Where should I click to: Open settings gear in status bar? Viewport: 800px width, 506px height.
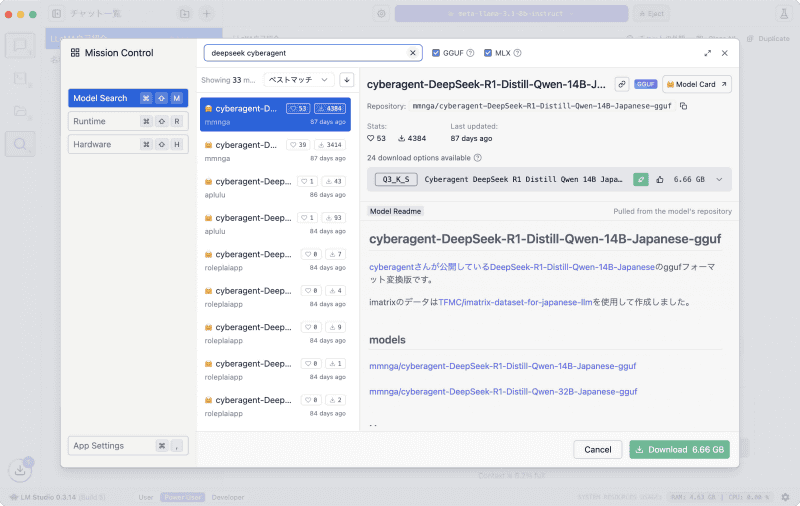[x=785, y=497]
